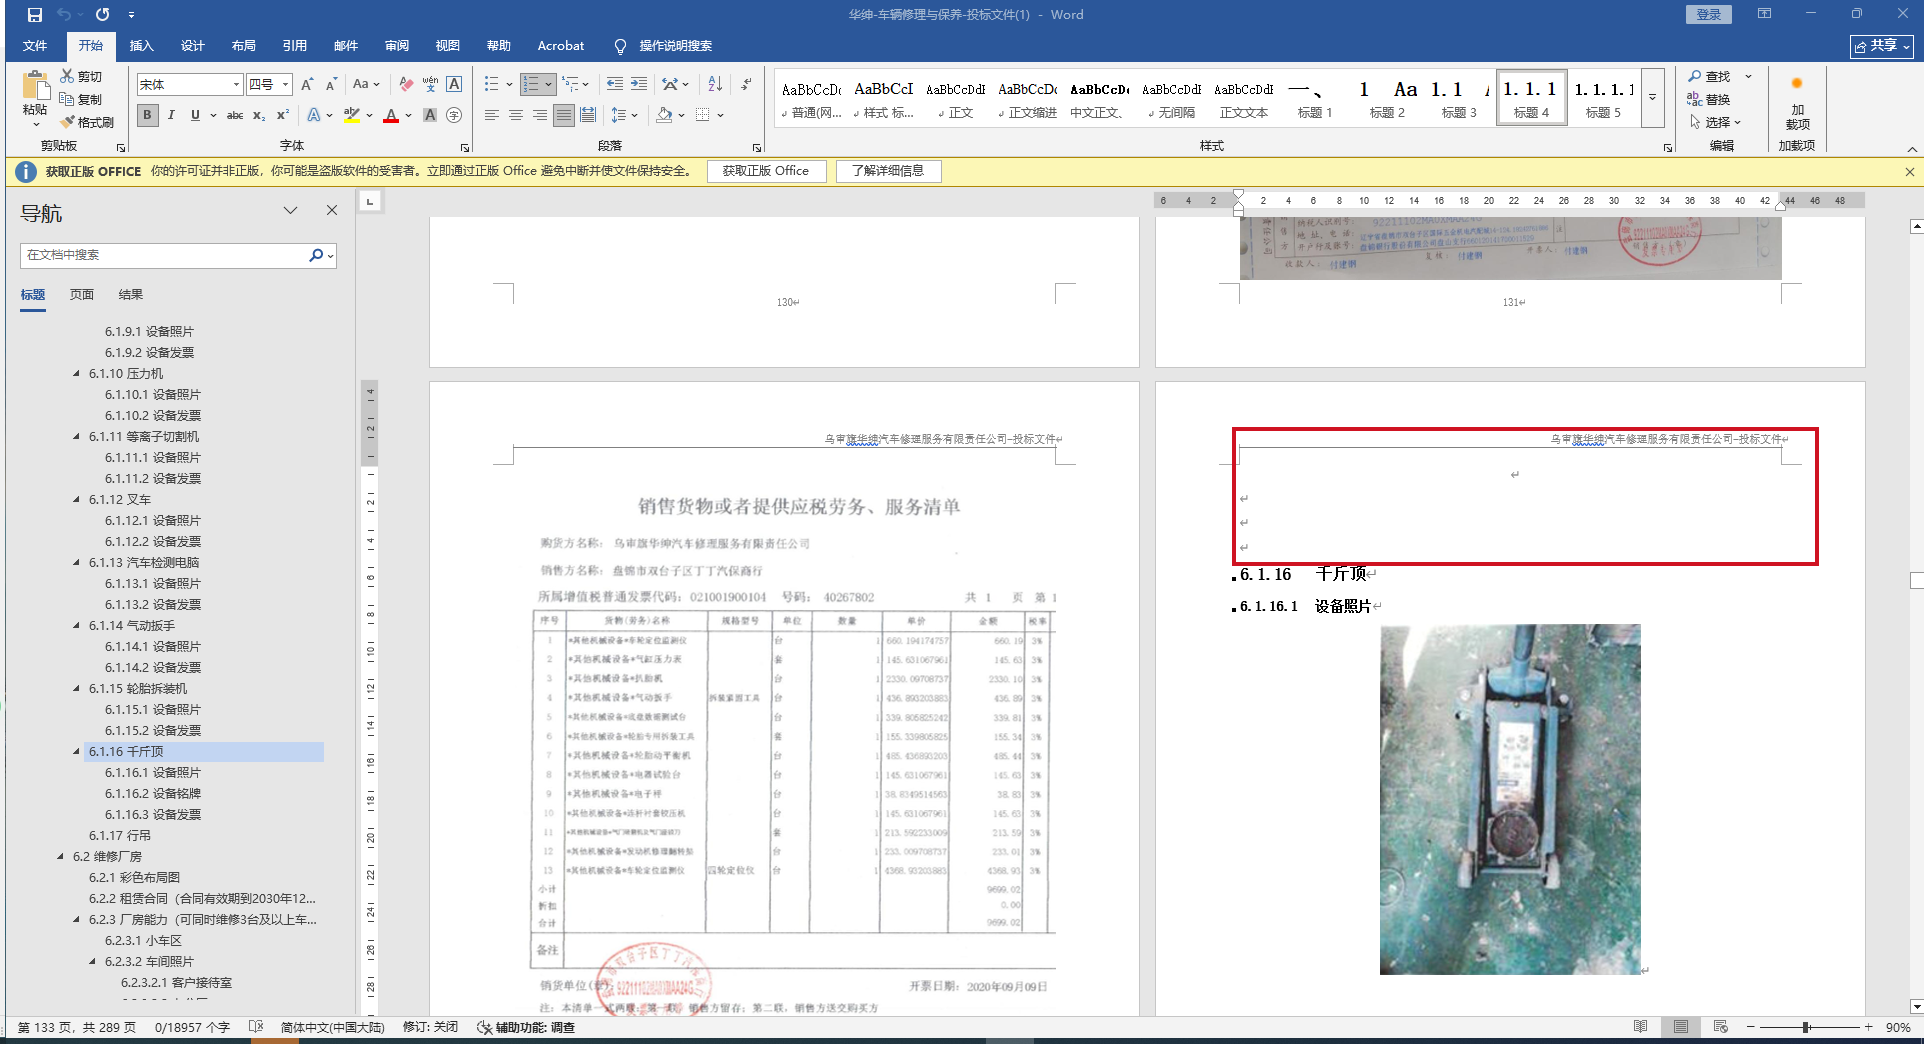Collapse the 6.1.16 千斤顶 heading
Viewport: 1924px width, 1044px height.
[76, 751]
